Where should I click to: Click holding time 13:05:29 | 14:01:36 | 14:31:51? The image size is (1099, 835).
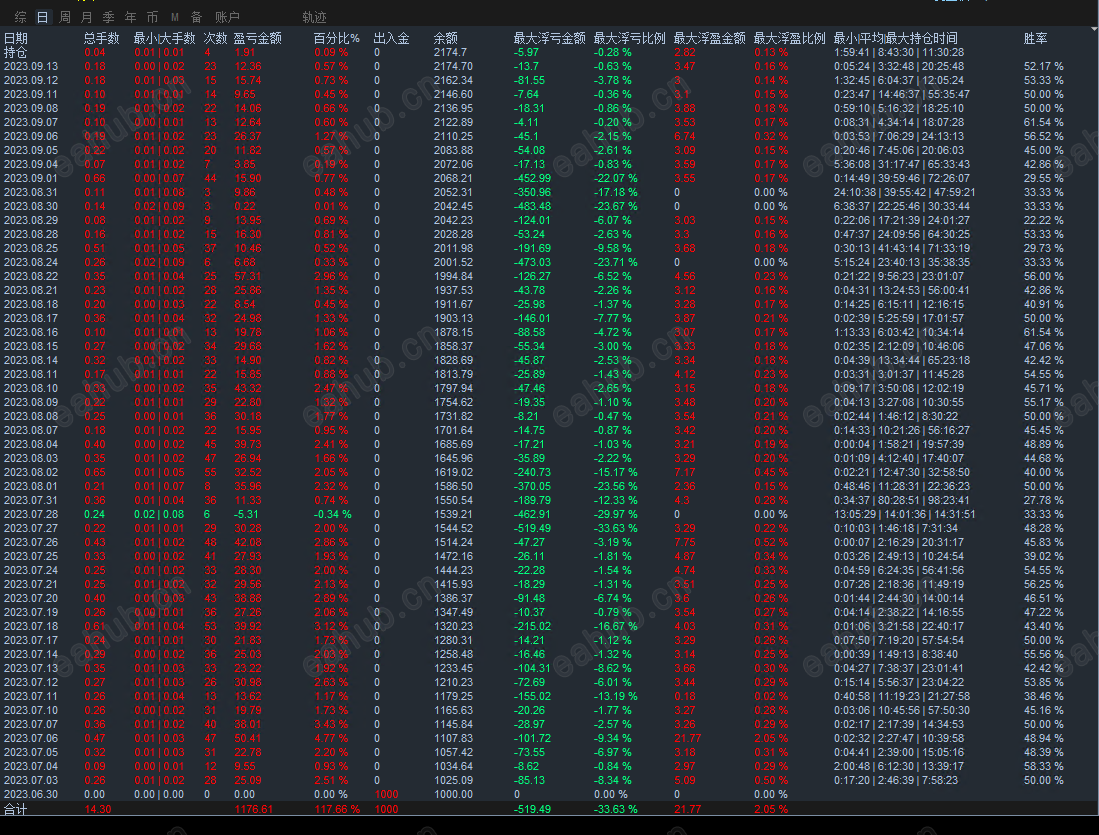905,515
